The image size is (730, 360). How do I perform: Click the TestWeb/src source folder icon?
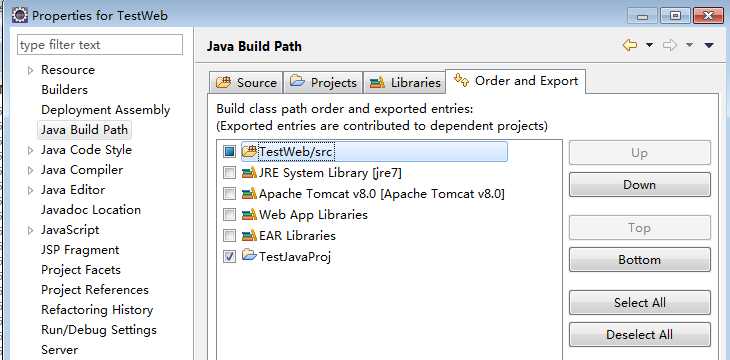(x=250, y=151)
